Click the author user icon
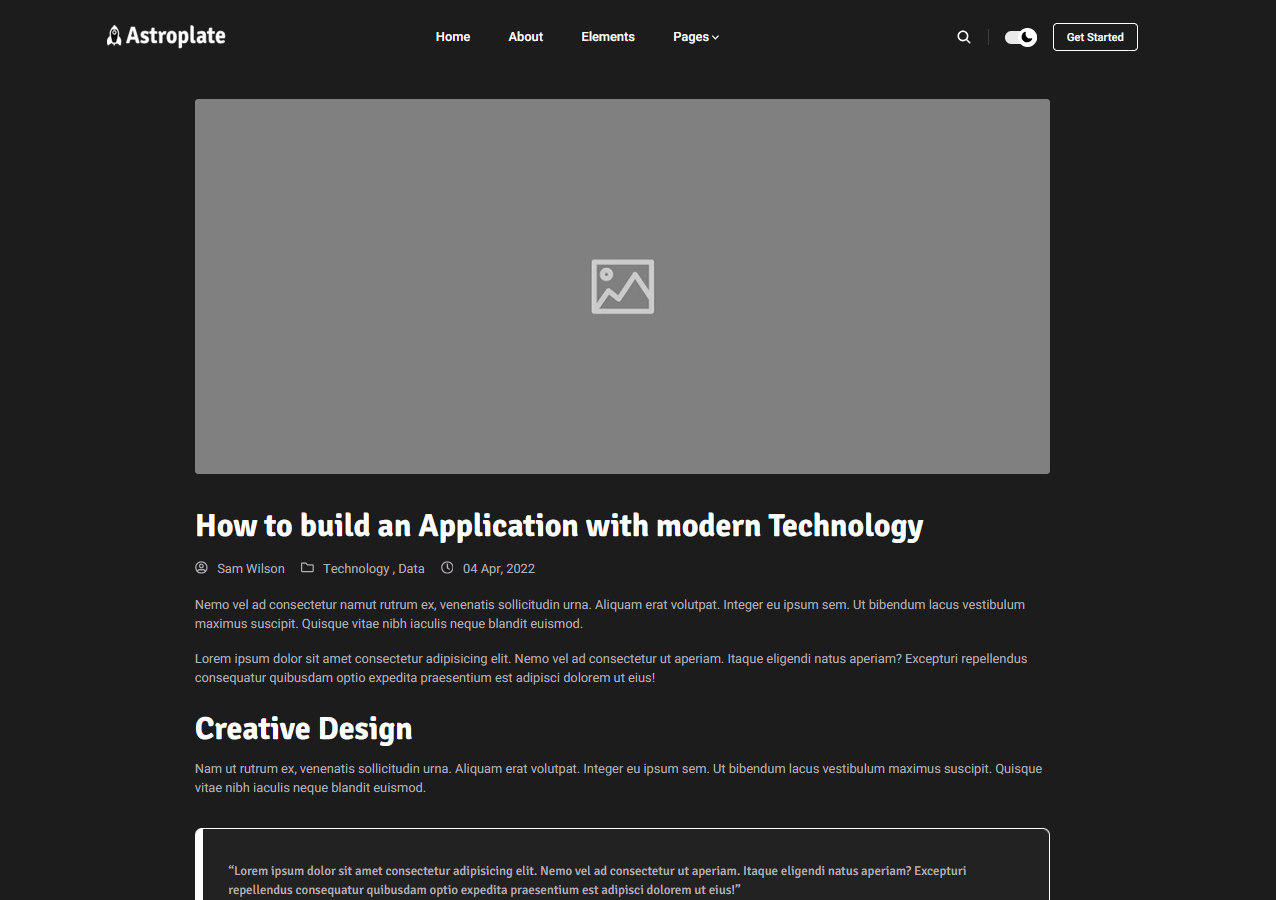 coord(201,568)
